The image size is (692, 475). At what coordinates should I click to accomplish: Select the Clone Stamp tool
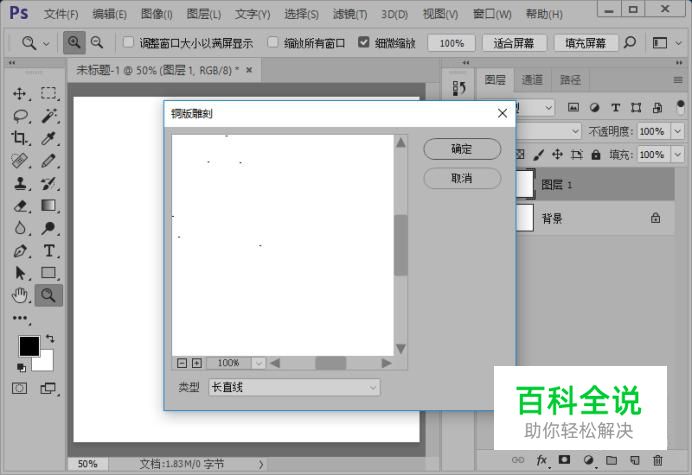pos(20,183)
